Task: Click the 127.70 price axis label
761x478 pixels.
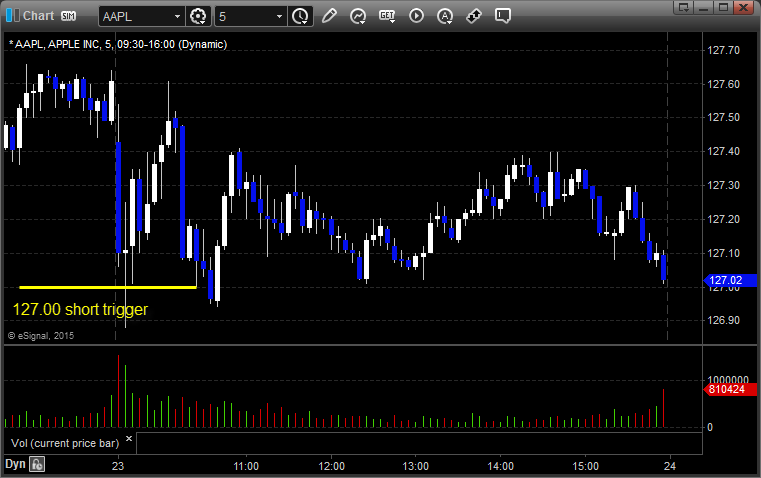Action: 724,50
